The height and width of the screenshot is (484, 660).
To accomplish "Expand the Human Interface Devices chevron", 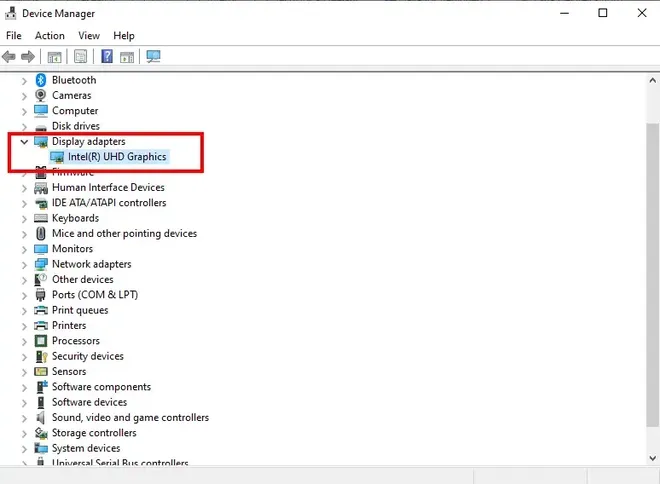I will (24, 189).
